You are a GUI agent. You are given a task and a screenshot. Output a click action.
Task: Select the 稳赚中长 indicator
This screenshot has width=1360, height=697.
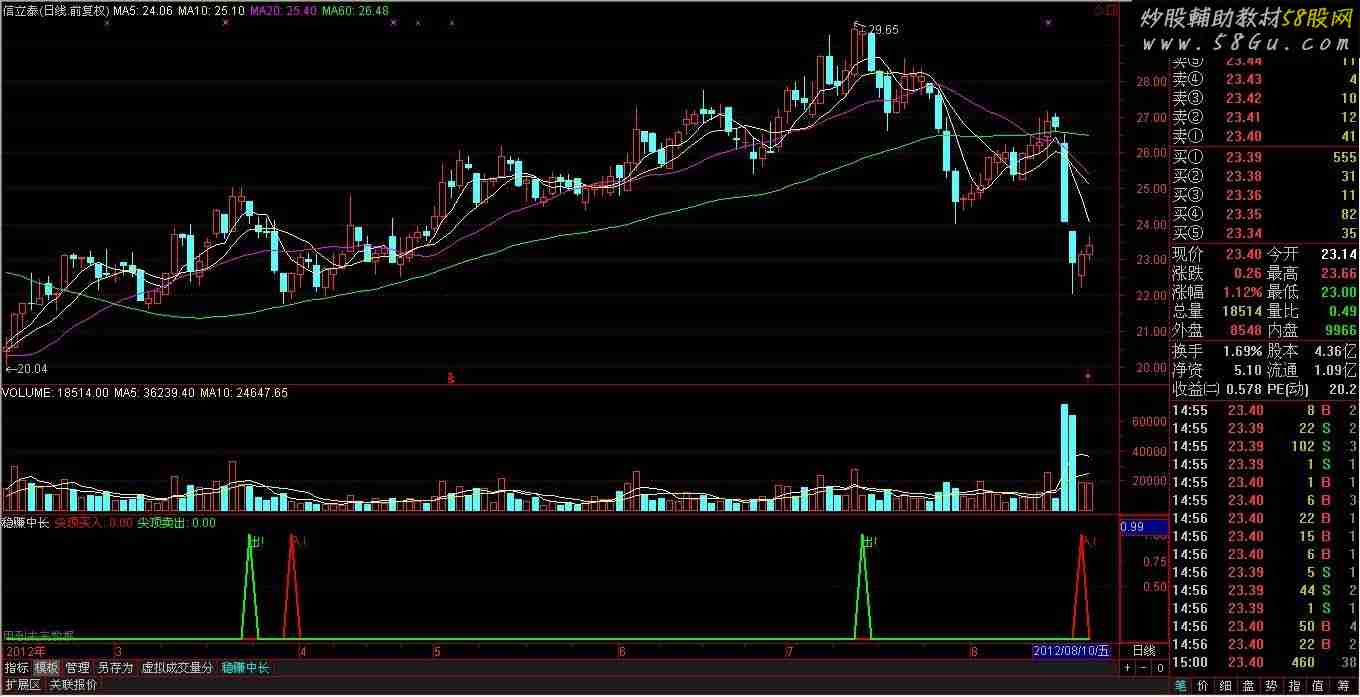tap(245, 667)
